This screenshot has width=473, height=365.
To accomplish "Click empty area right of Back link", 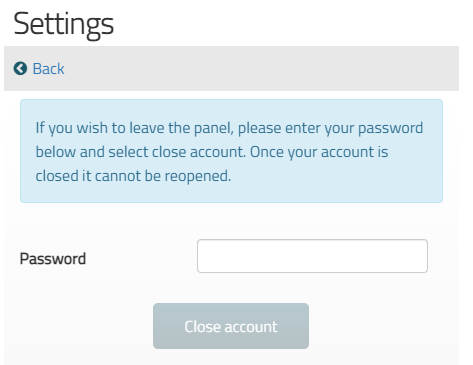I will pos(260,69).
